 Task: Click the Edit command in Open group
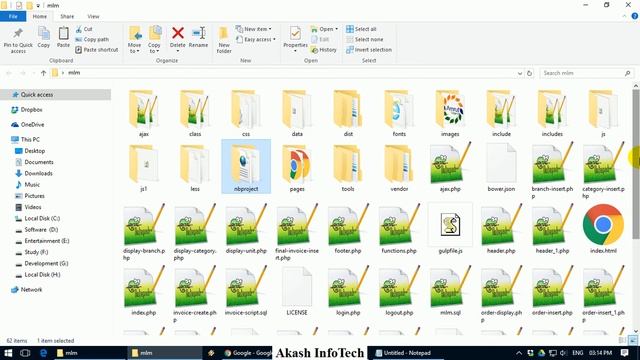point(320,40)
